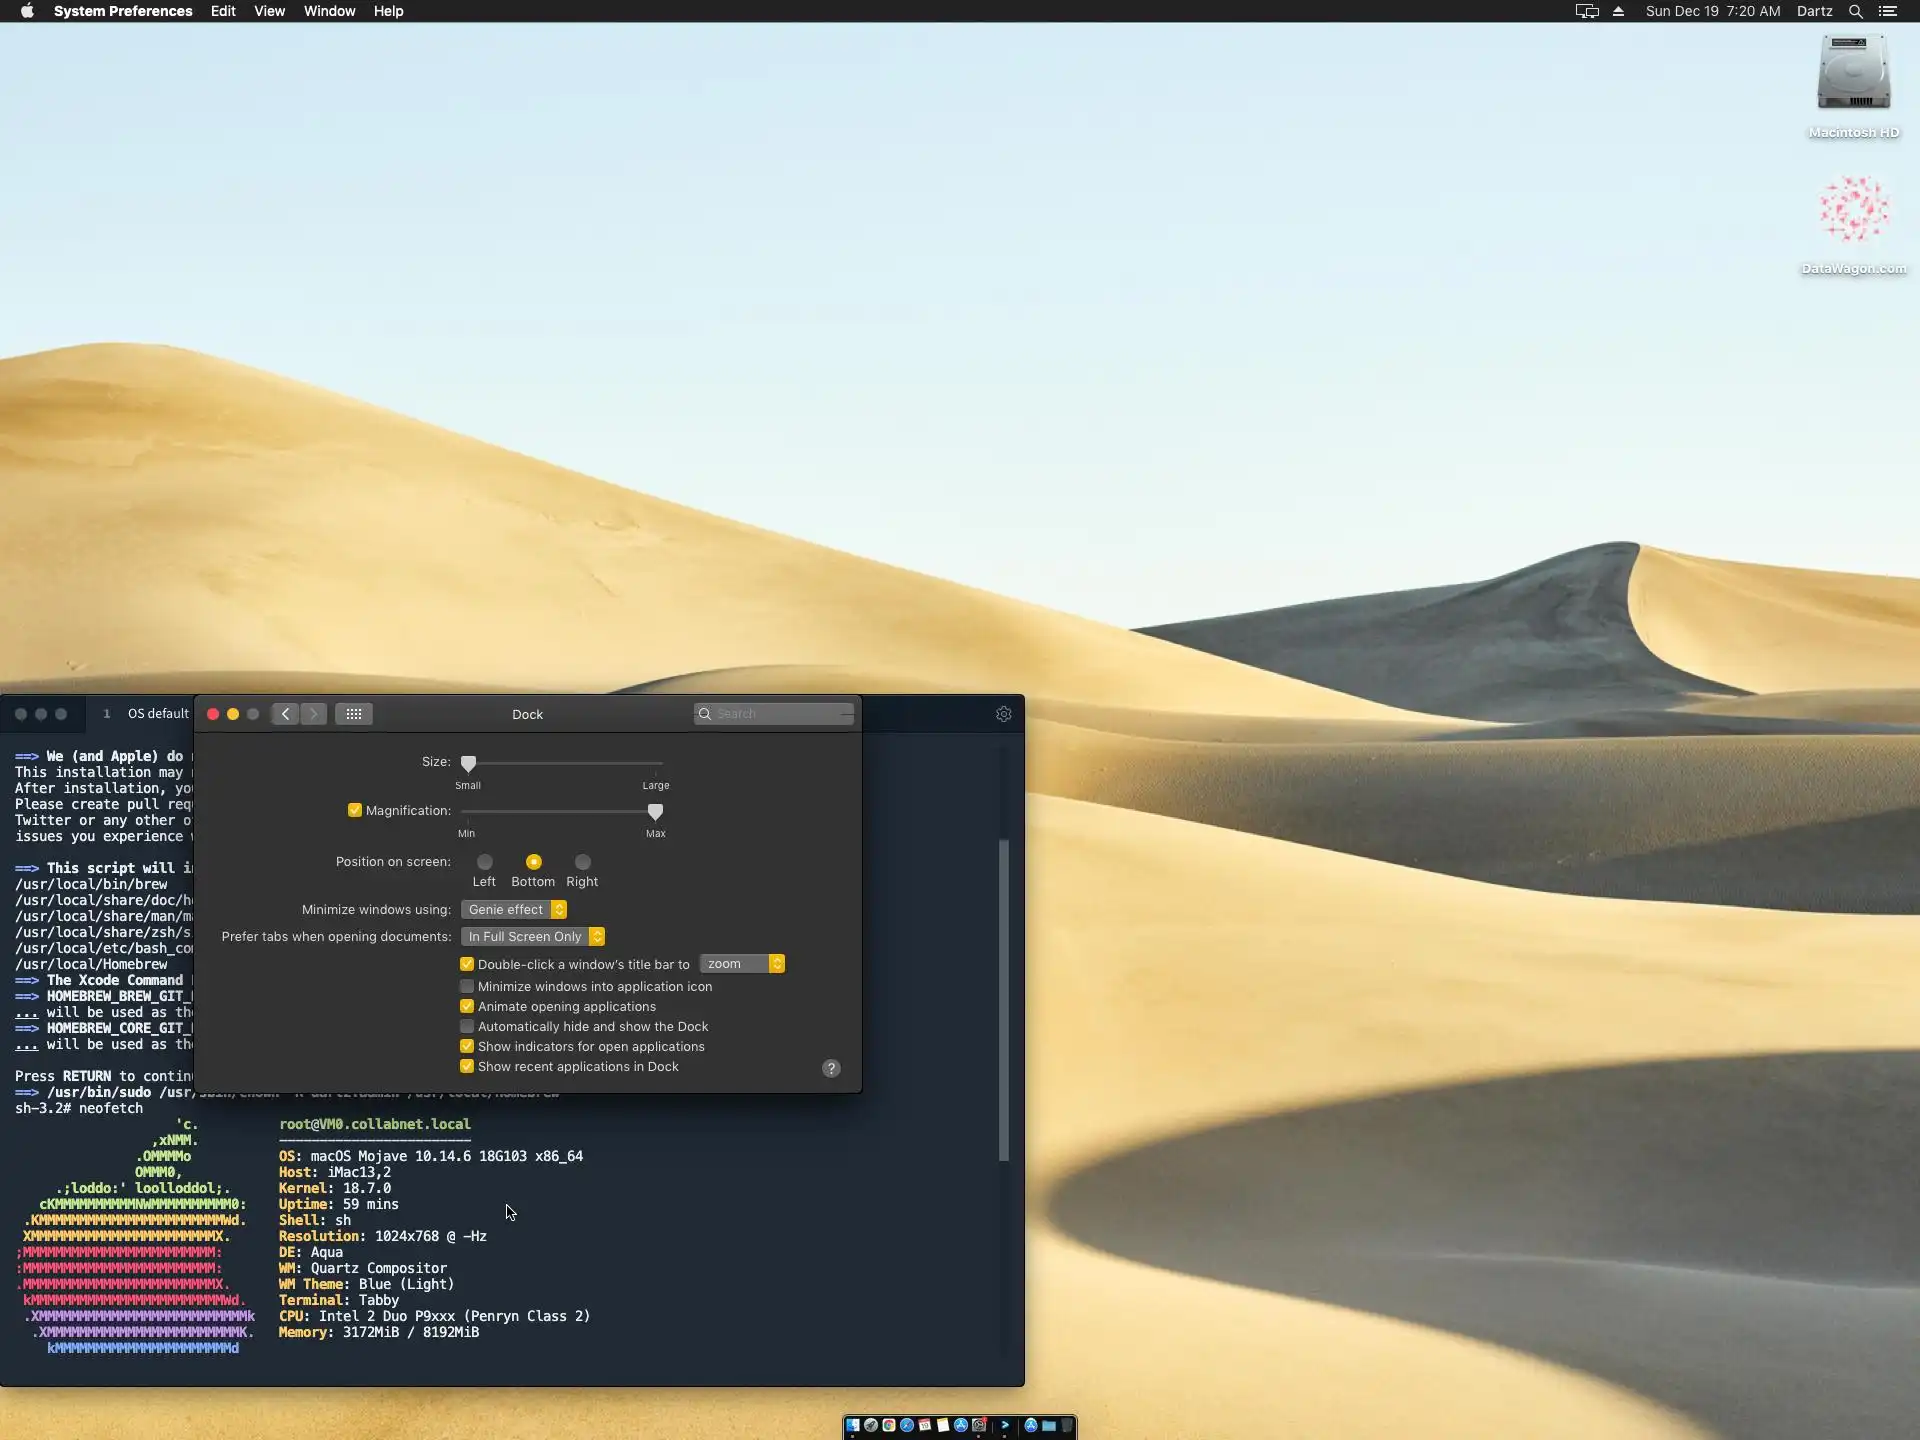Expand the title bar zoom action dropdown
The image size is (1920, 1440).
click(x=742, y=964)
